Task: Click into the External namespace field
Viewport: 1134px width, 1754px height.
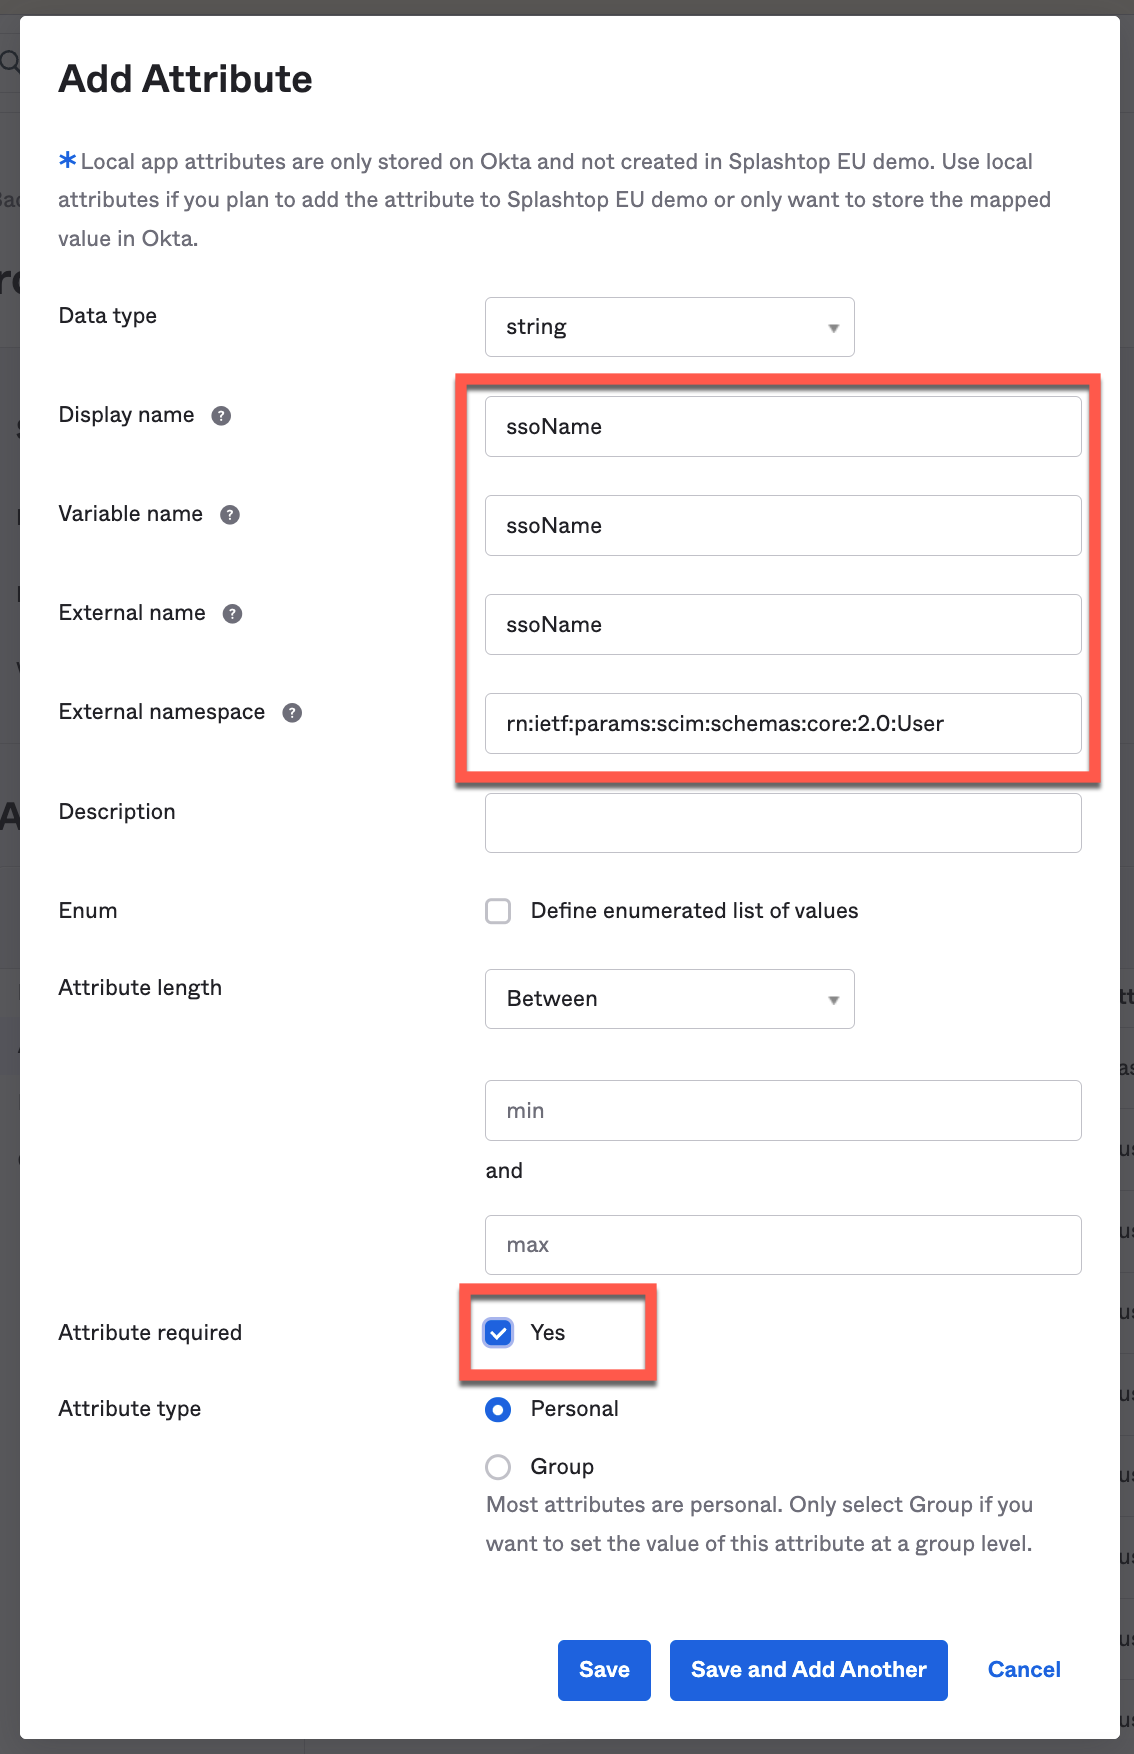Action: coord(783,724)
